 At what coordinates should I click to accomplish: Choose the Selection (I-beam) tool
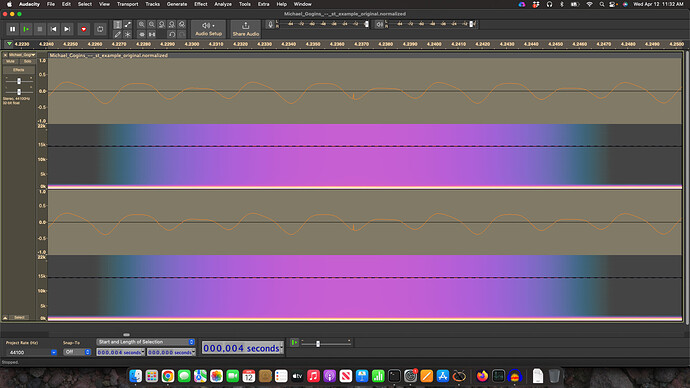coord(117,24)
